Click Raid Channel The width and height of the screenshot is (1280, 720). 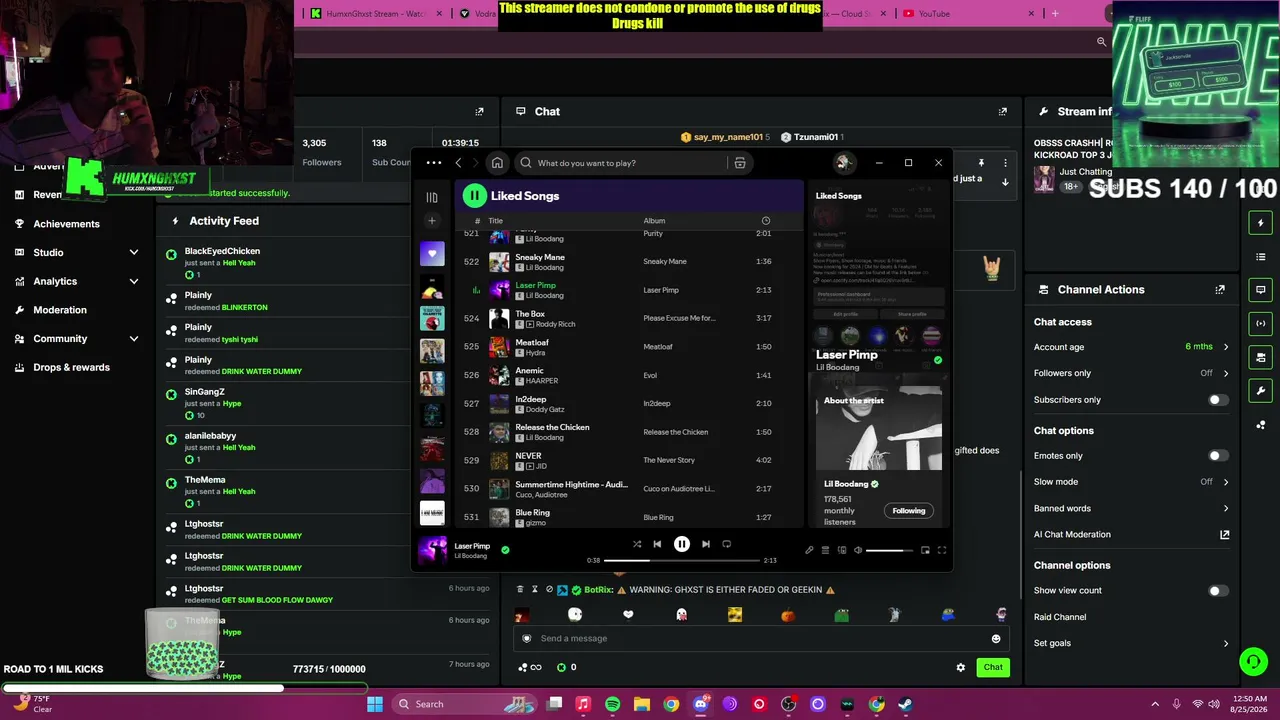1060,617
